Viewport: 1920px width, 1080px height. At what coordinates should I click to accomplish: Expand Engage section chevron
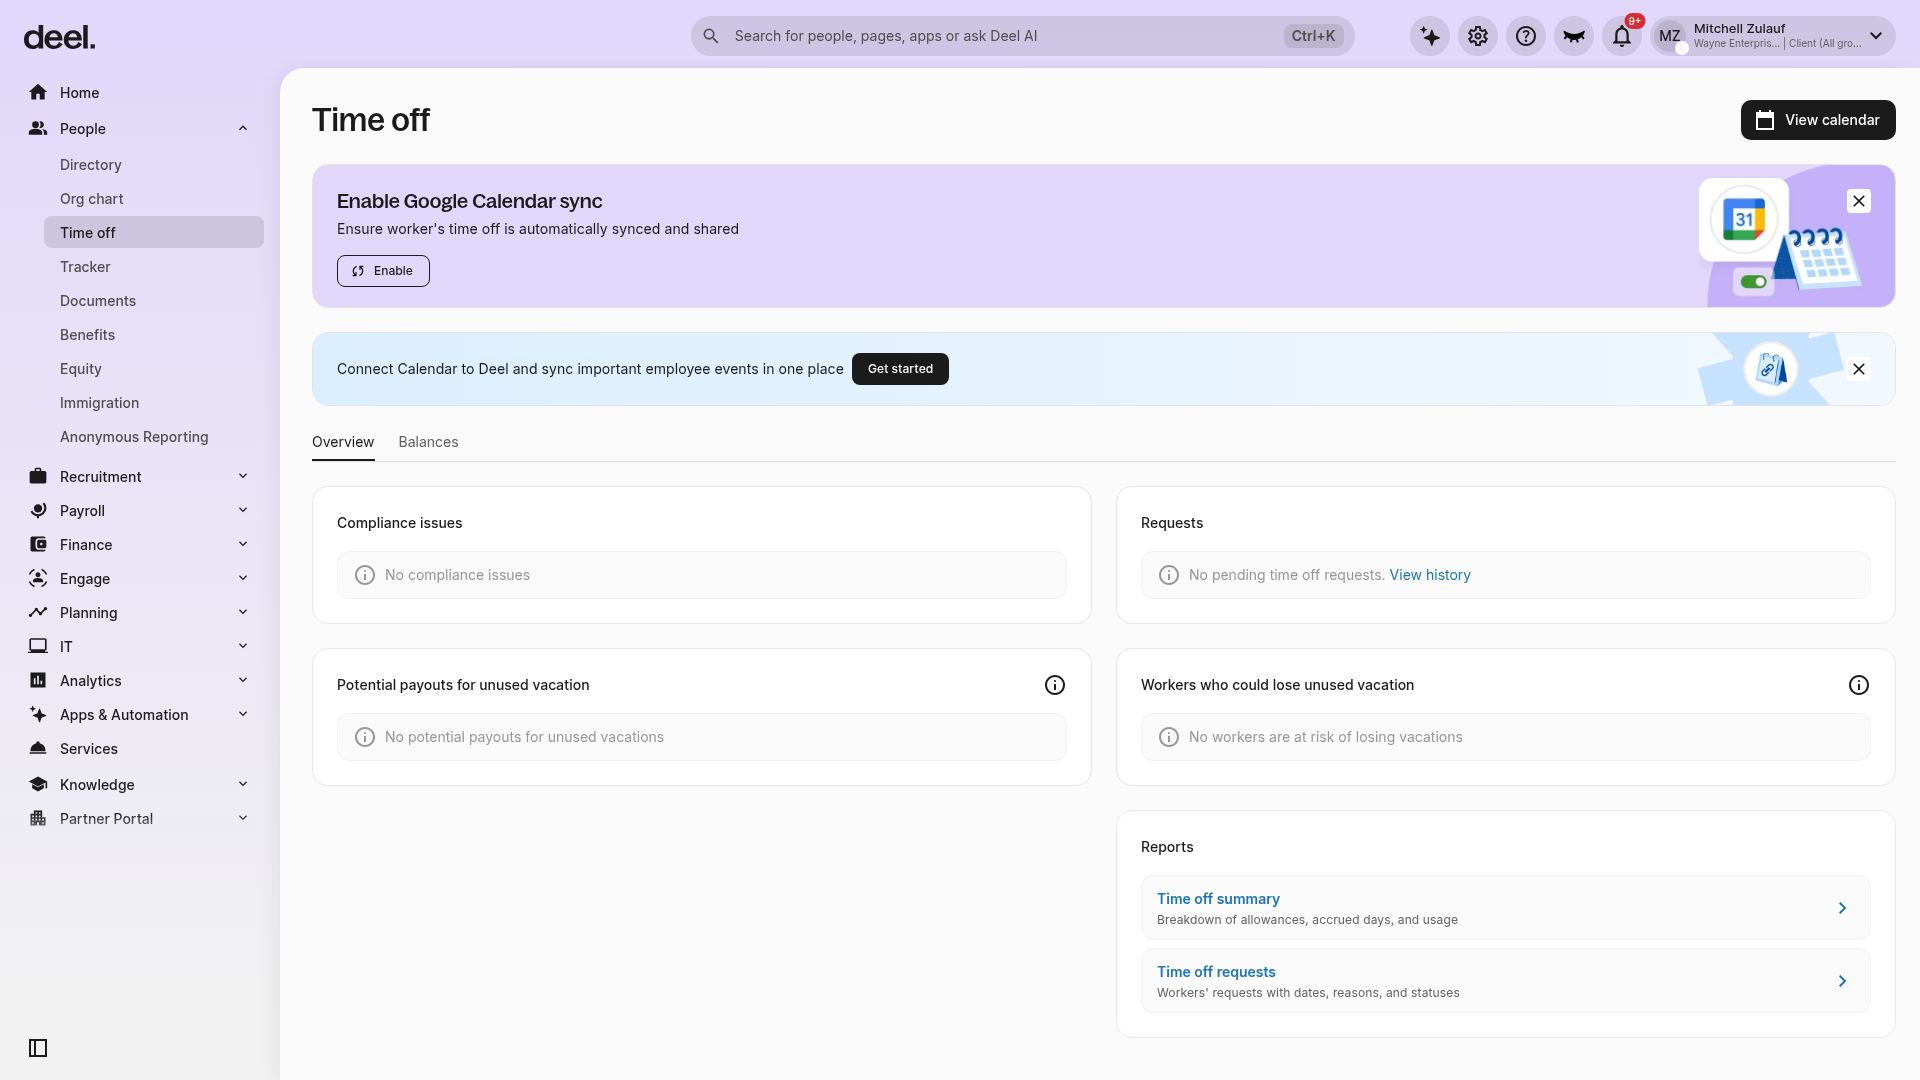pyautogui.click(x=243, y=578)
